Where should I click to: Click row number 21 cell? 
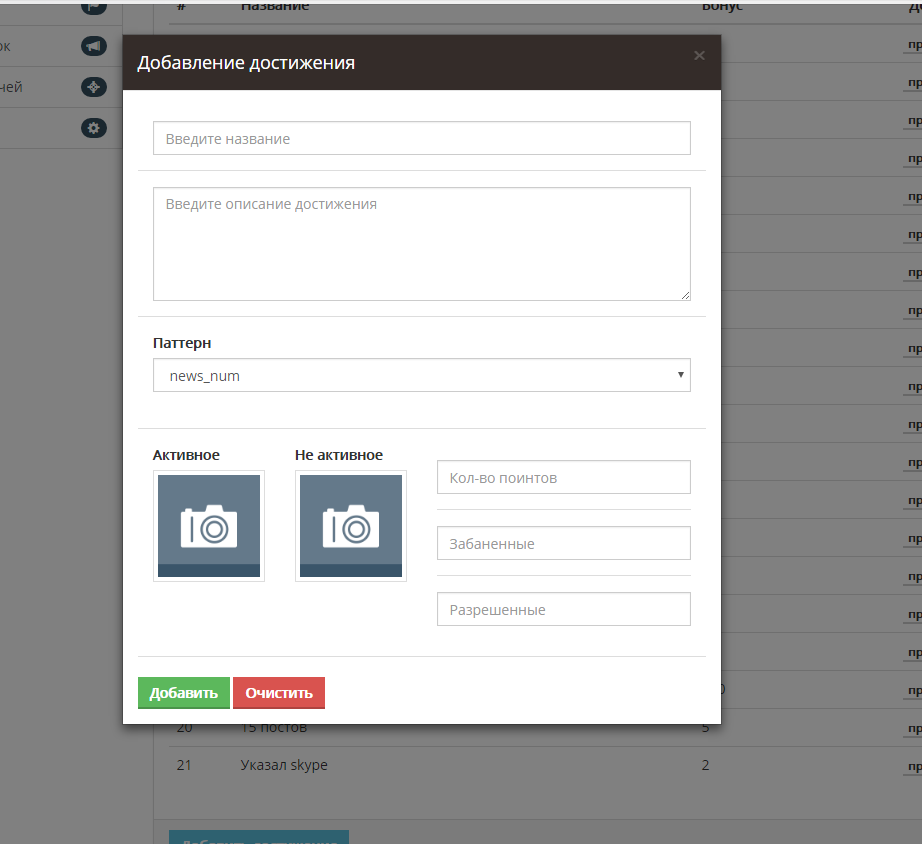point(184,765)
